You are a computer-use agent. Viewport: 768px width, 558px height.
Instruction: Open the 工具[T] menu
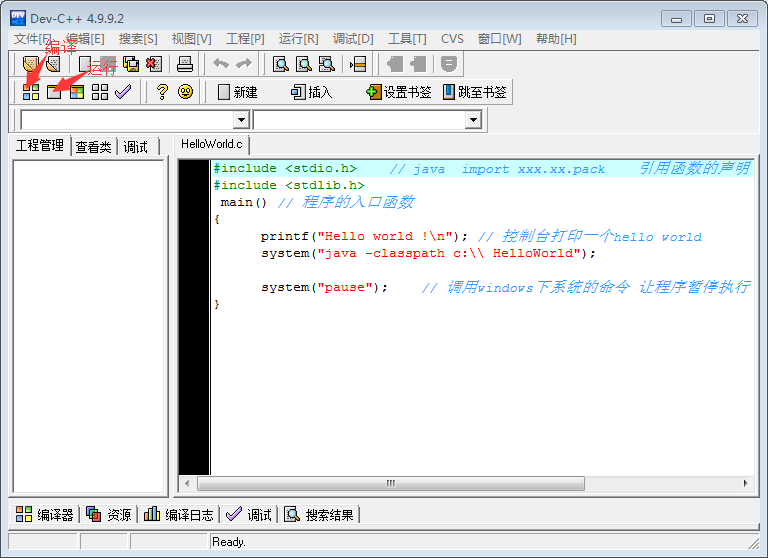click(x=408, y=39)
